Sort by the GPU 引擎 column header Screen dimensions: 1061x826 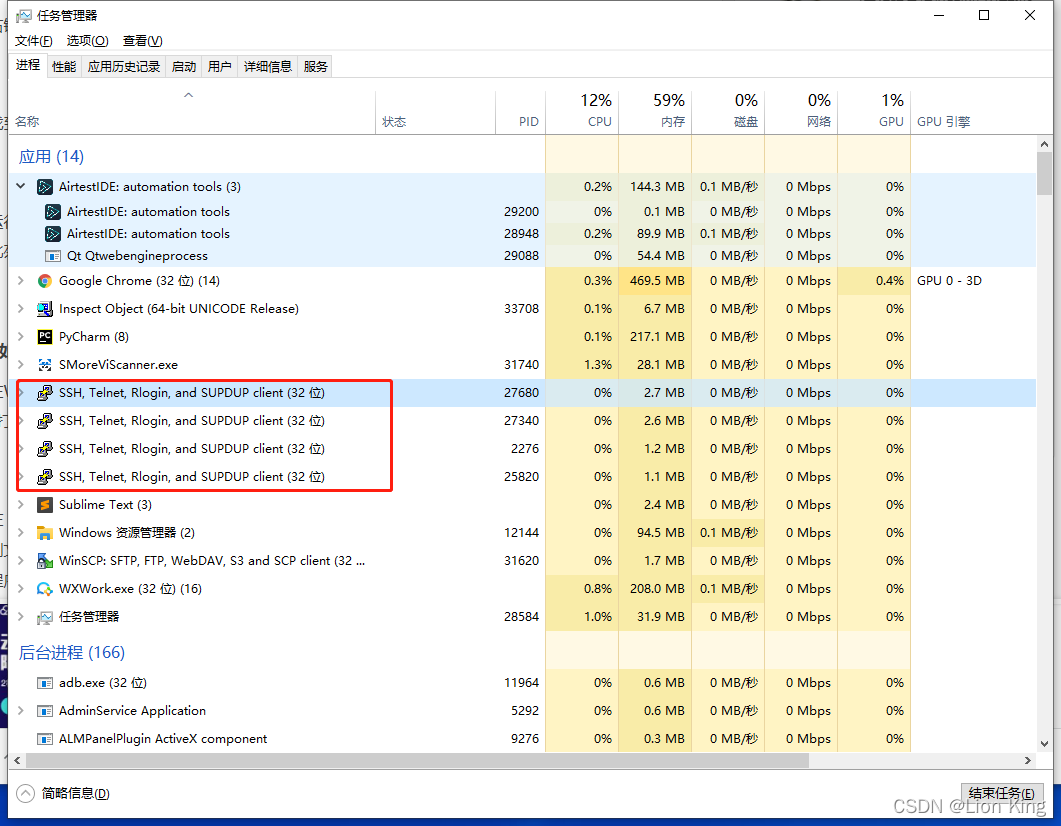point(973,112)
